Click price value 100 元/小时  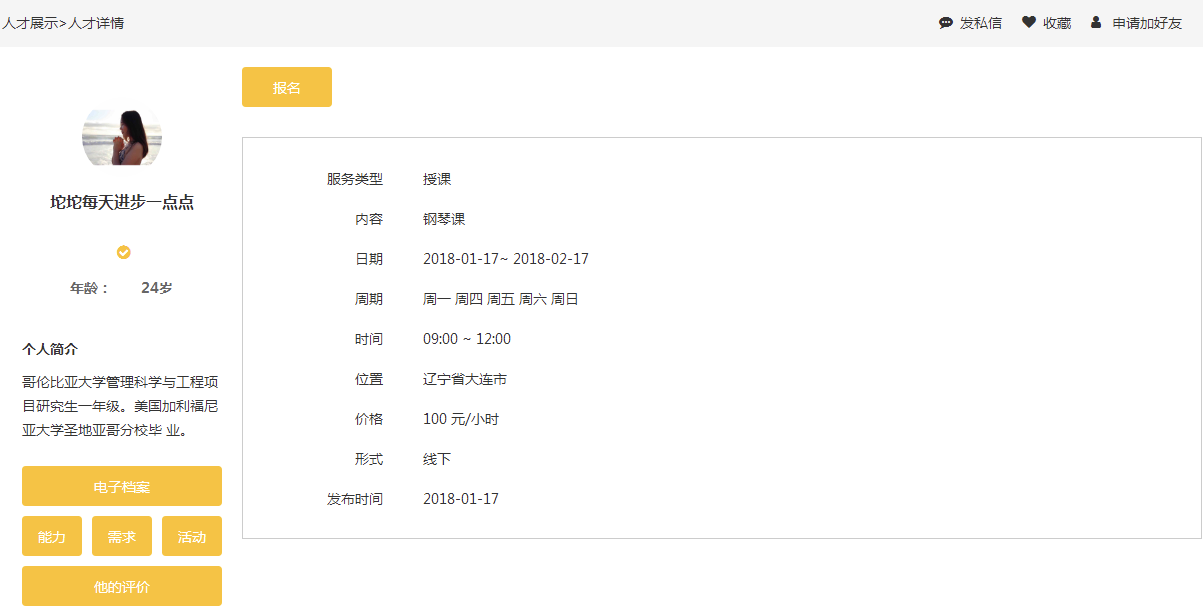tap(461, 419)
